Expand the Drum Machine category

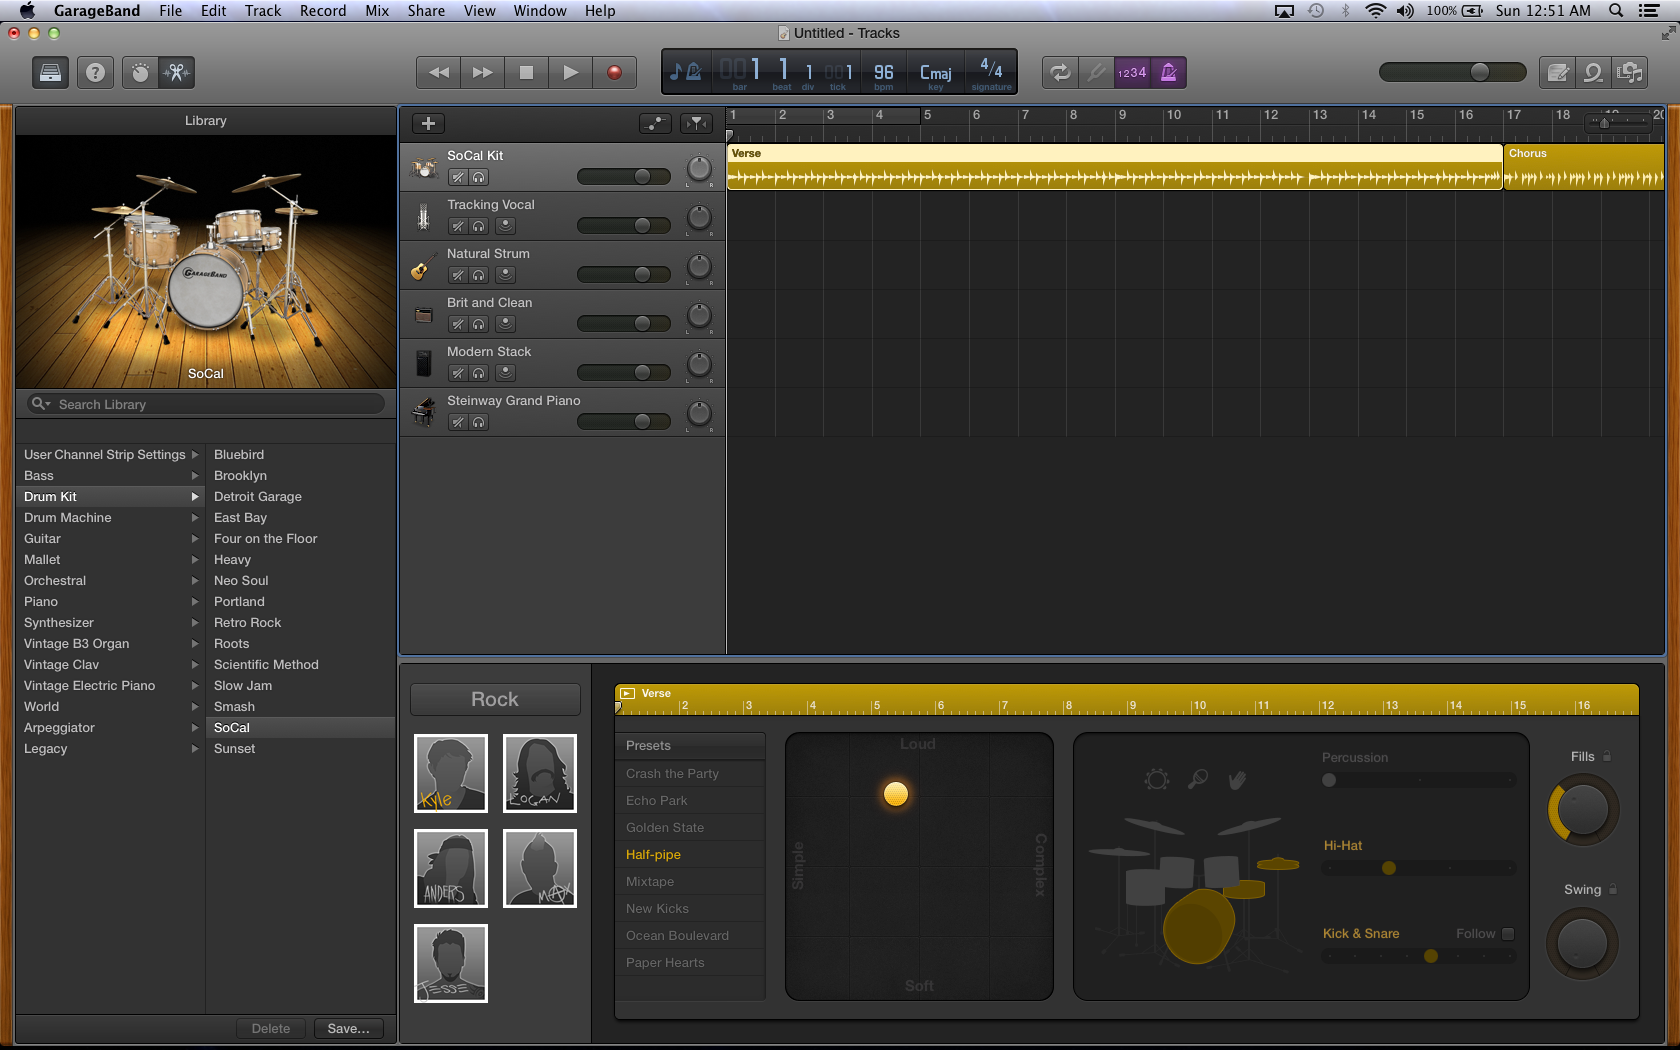pos(195,517)
